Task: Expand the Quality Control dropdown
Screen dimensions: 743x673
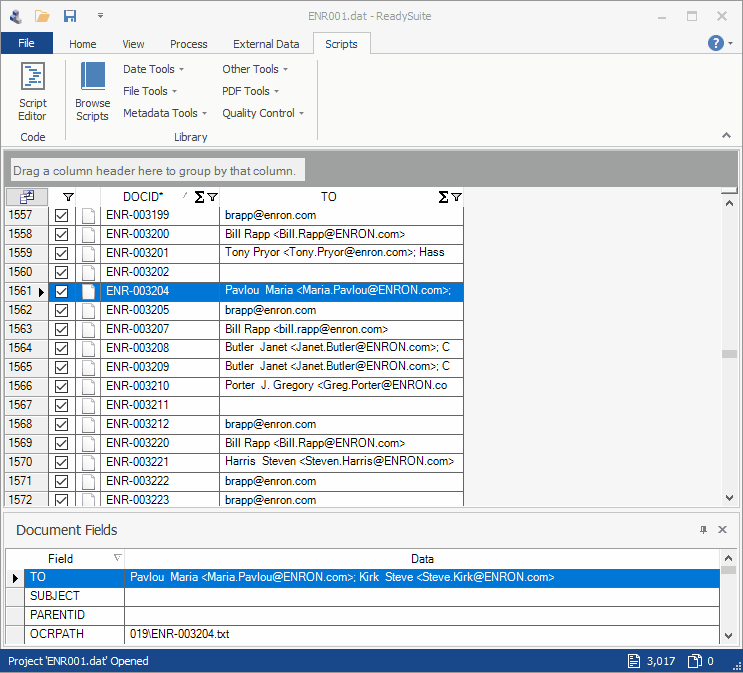Action: pos(263,113)
